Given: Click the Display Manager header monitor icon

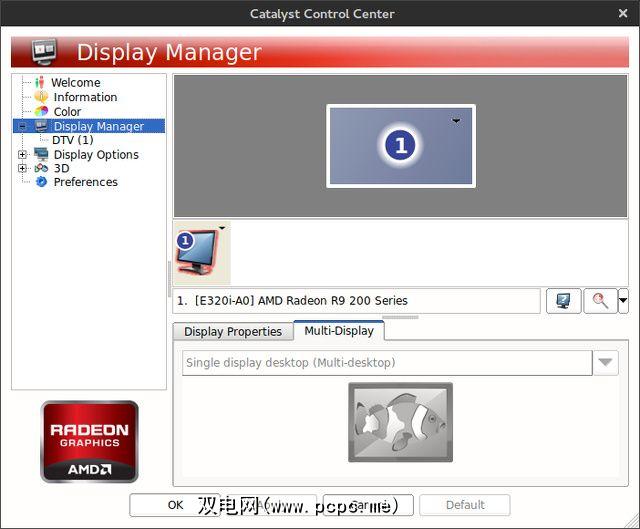Looking at the screenshot, I should click(44, 52).
